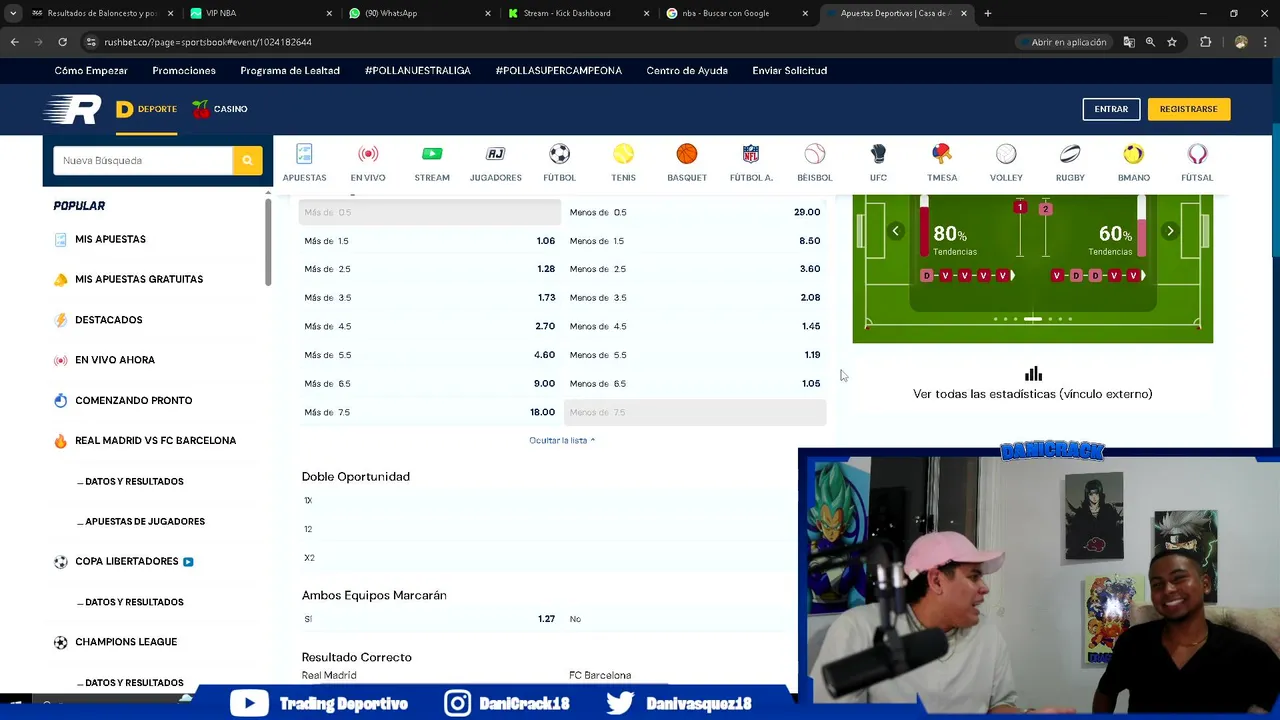Open the En Vivo live icon

coord(368,154)
